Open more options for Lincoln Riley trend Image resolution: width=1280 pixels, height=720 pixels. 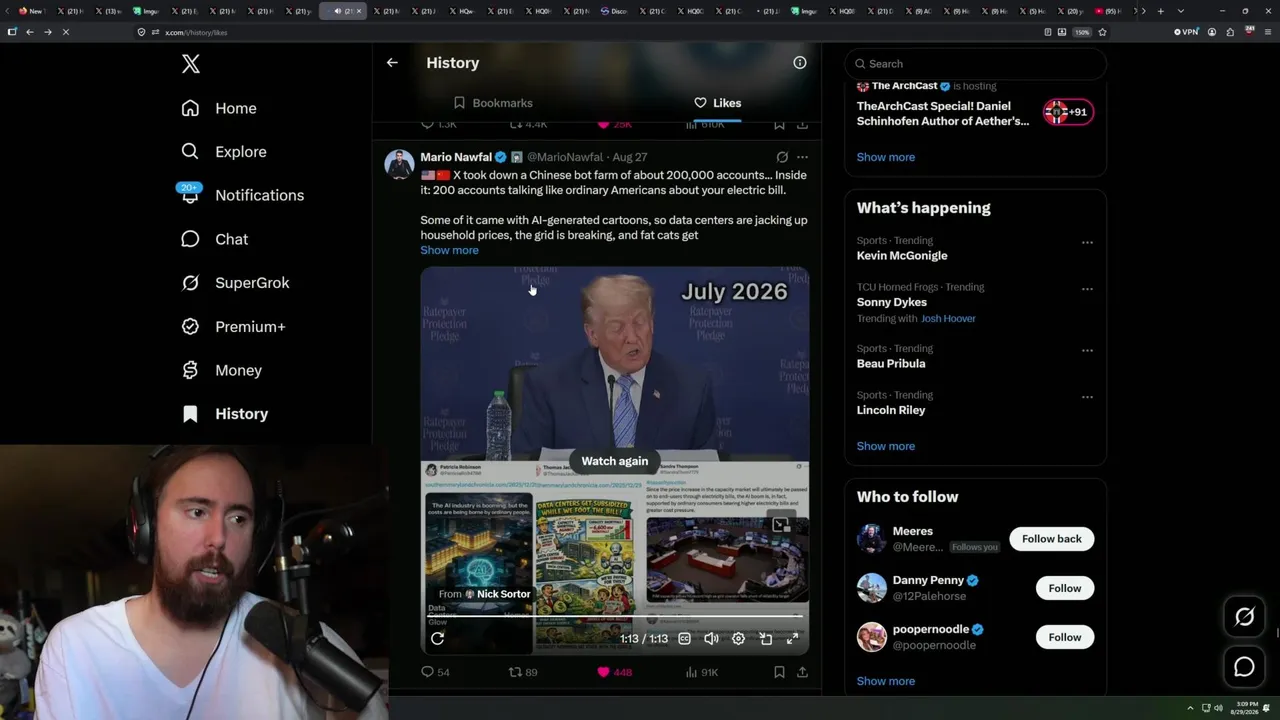1087,397
